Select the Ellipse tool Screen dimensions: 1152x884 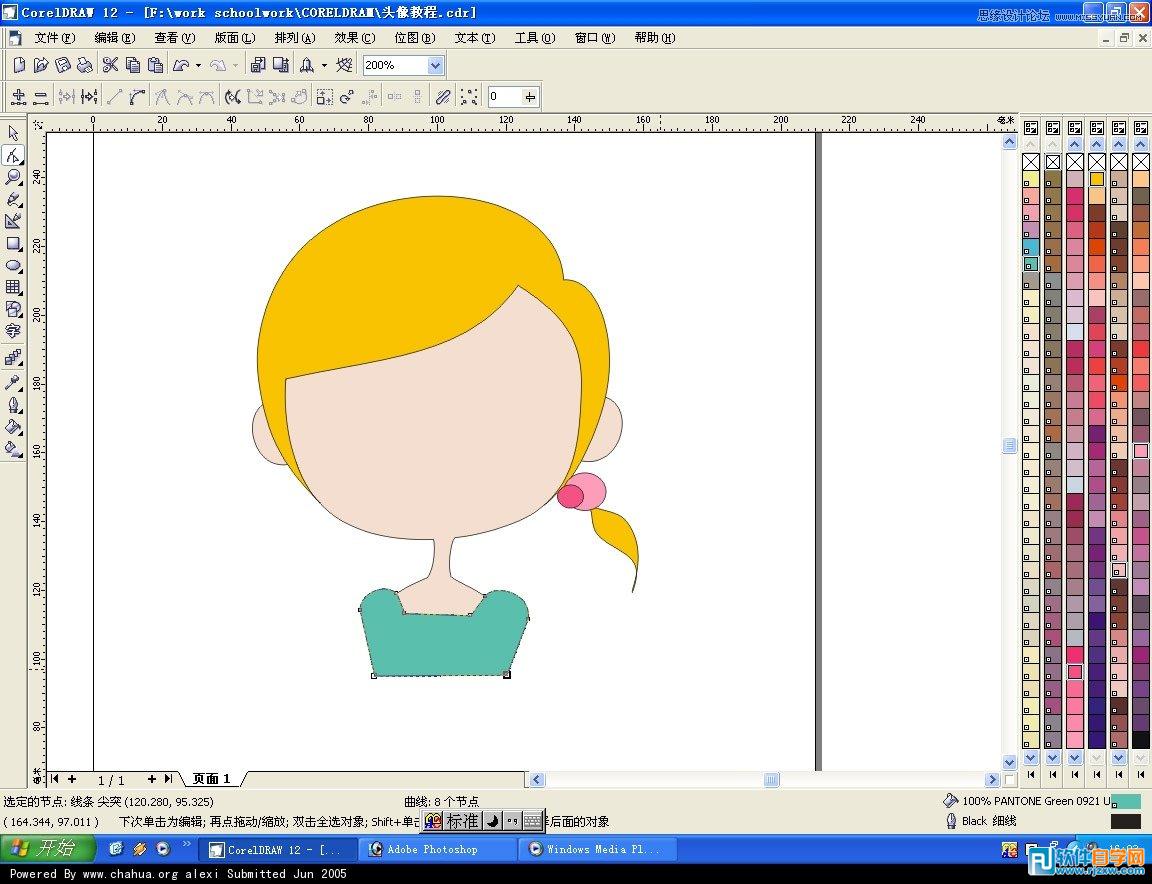tap(13, 265)
